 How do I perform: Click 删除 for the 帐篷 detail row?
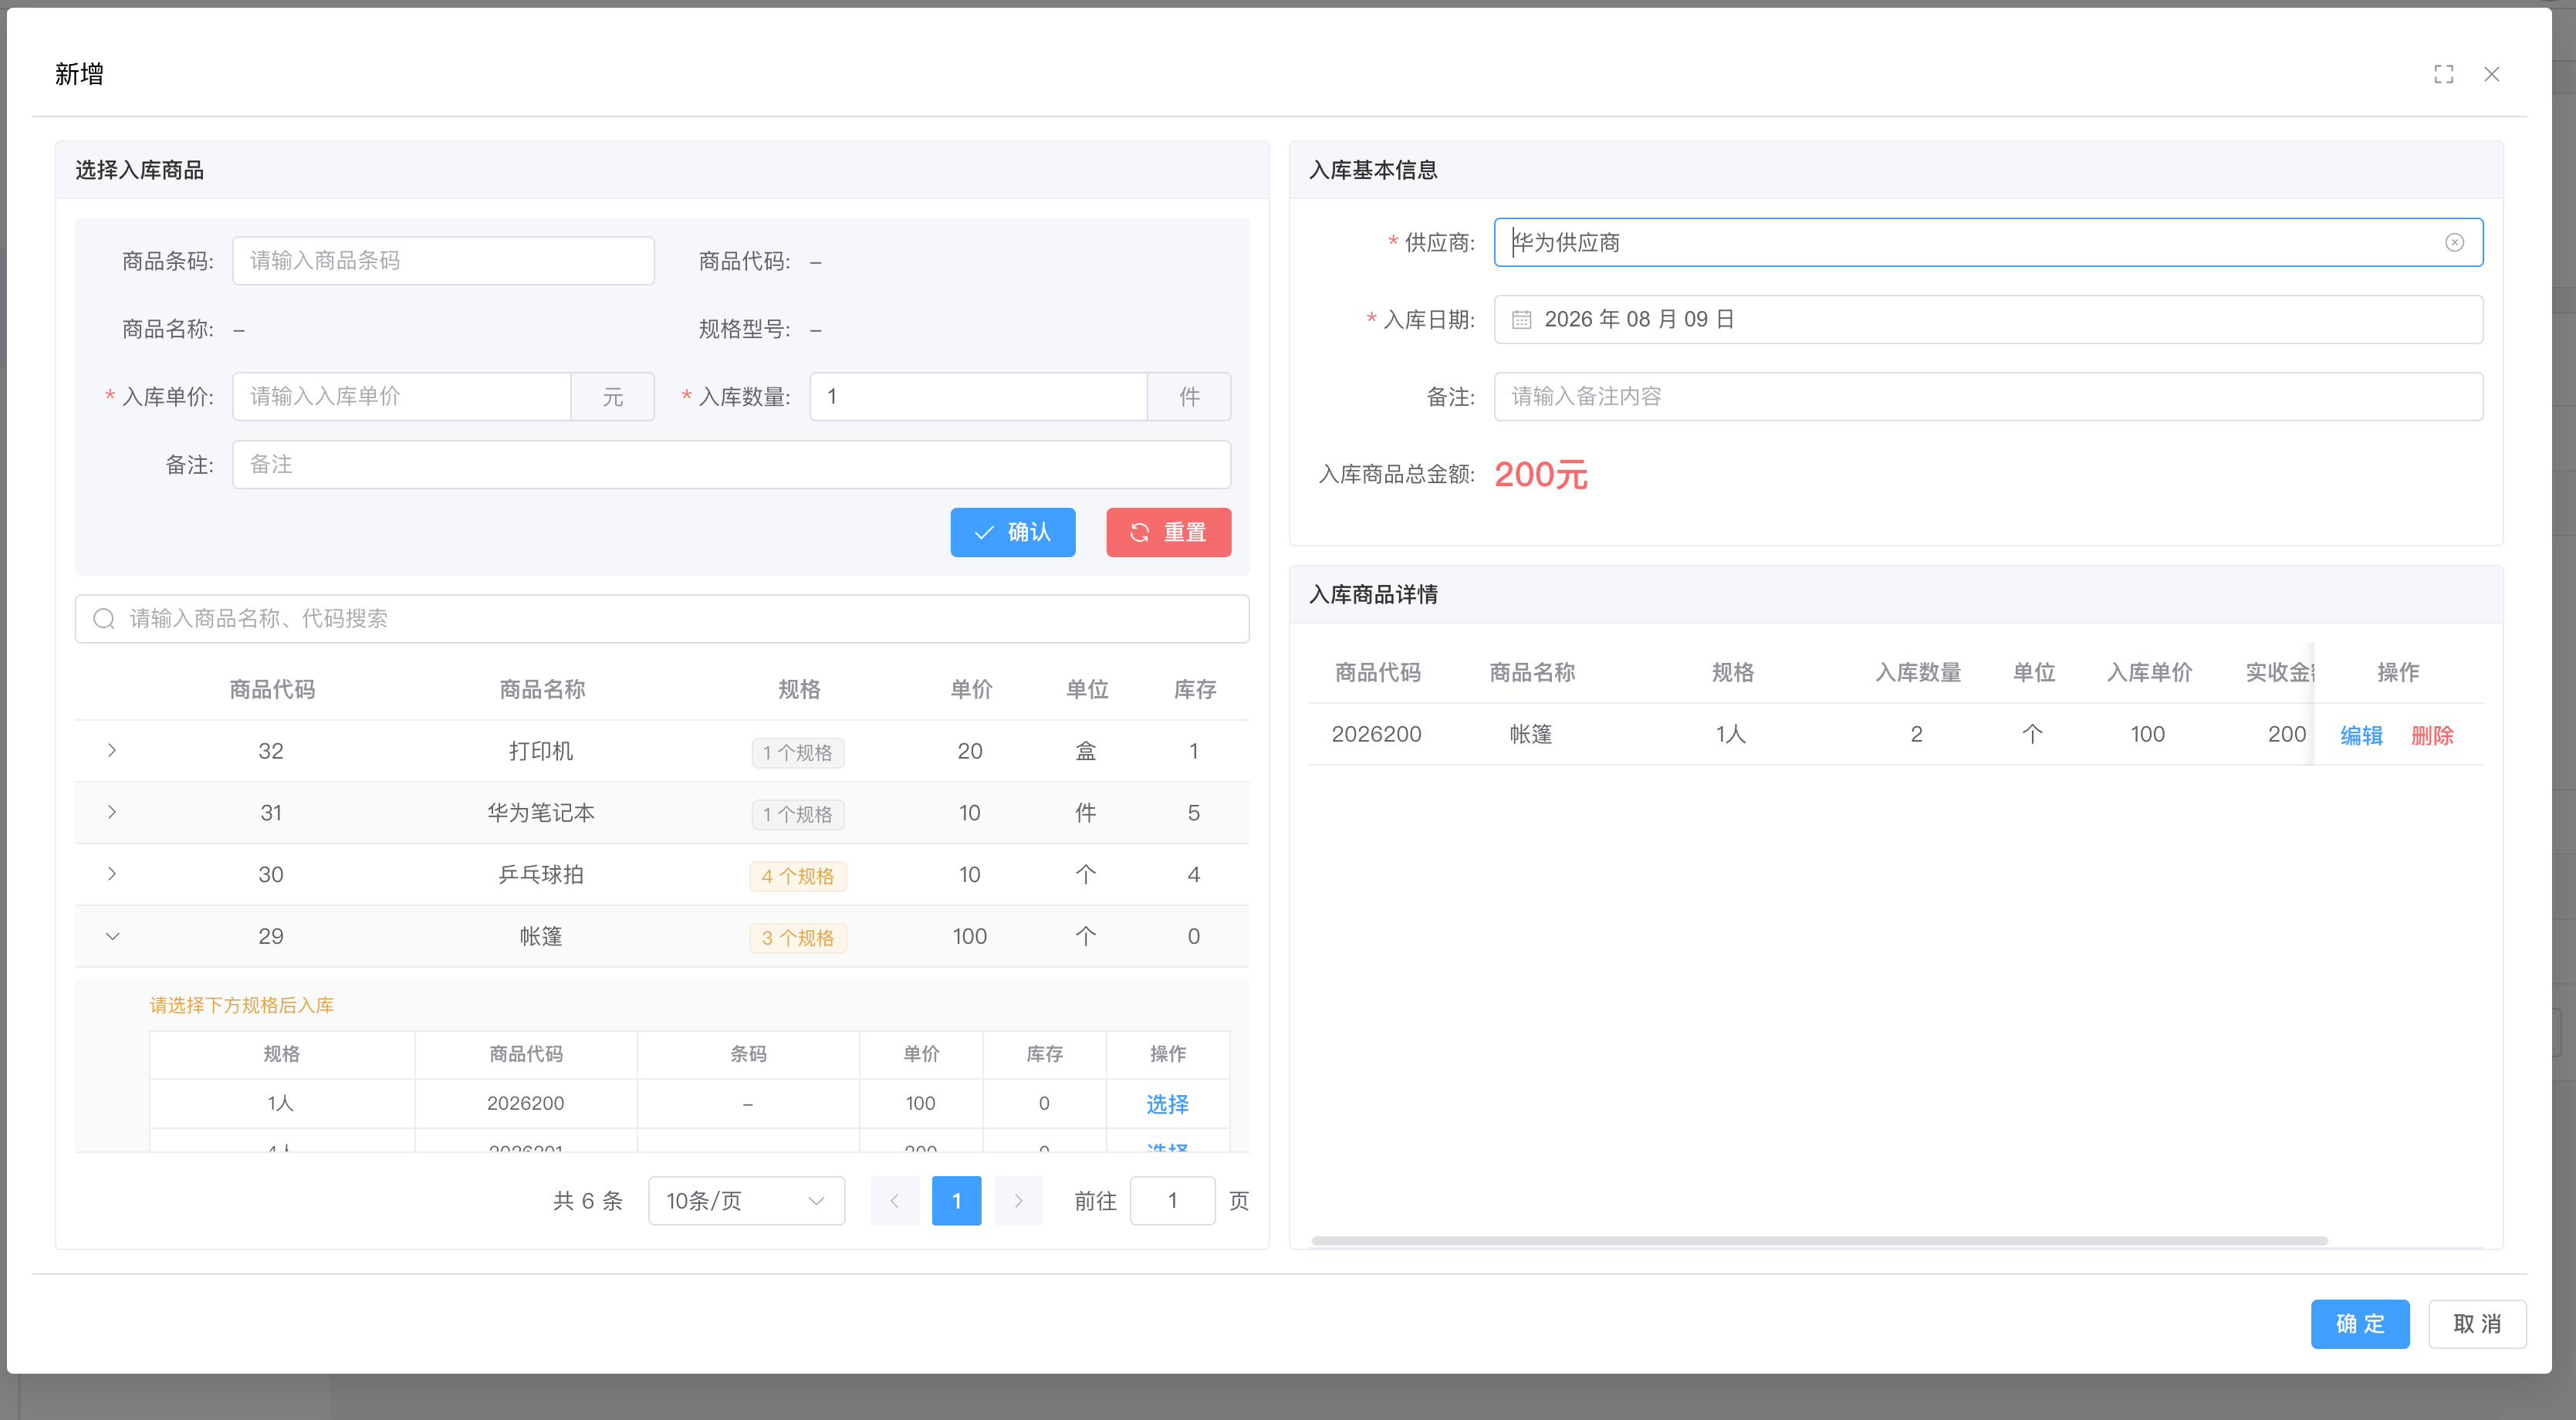2432,736
